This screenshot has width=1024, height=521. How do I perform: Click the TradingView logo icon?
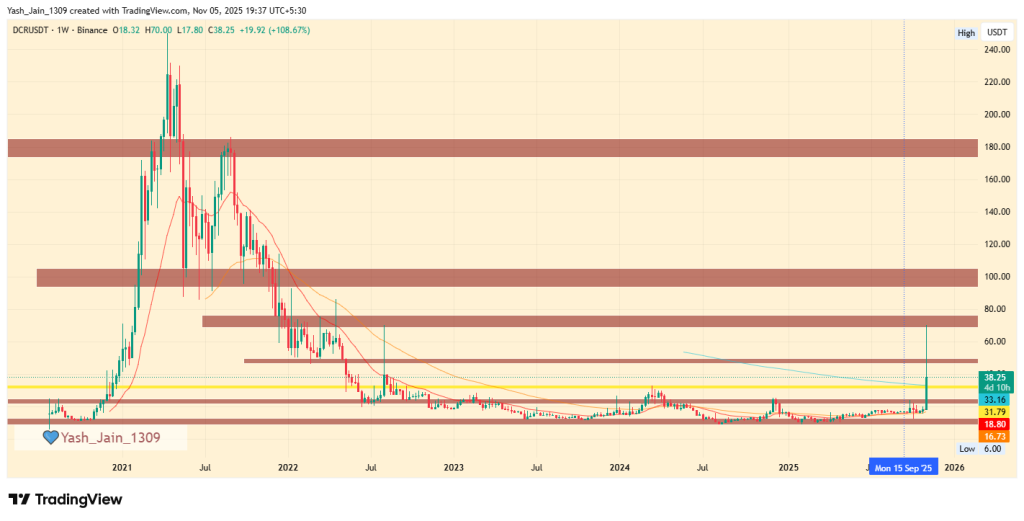point(21,500)
